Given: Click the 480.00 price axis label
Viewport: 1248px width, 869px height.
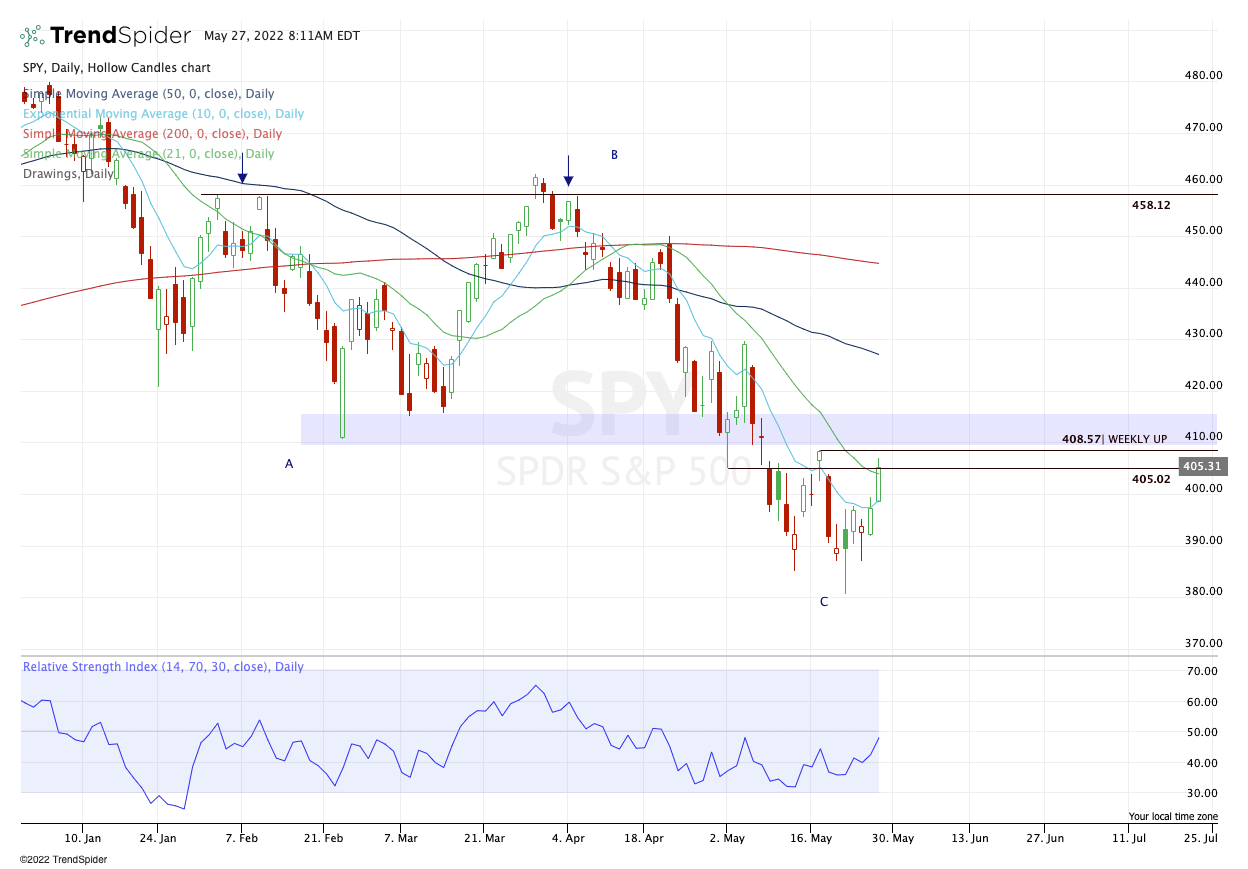Looking at the screenshot, I should [1203, 75].
